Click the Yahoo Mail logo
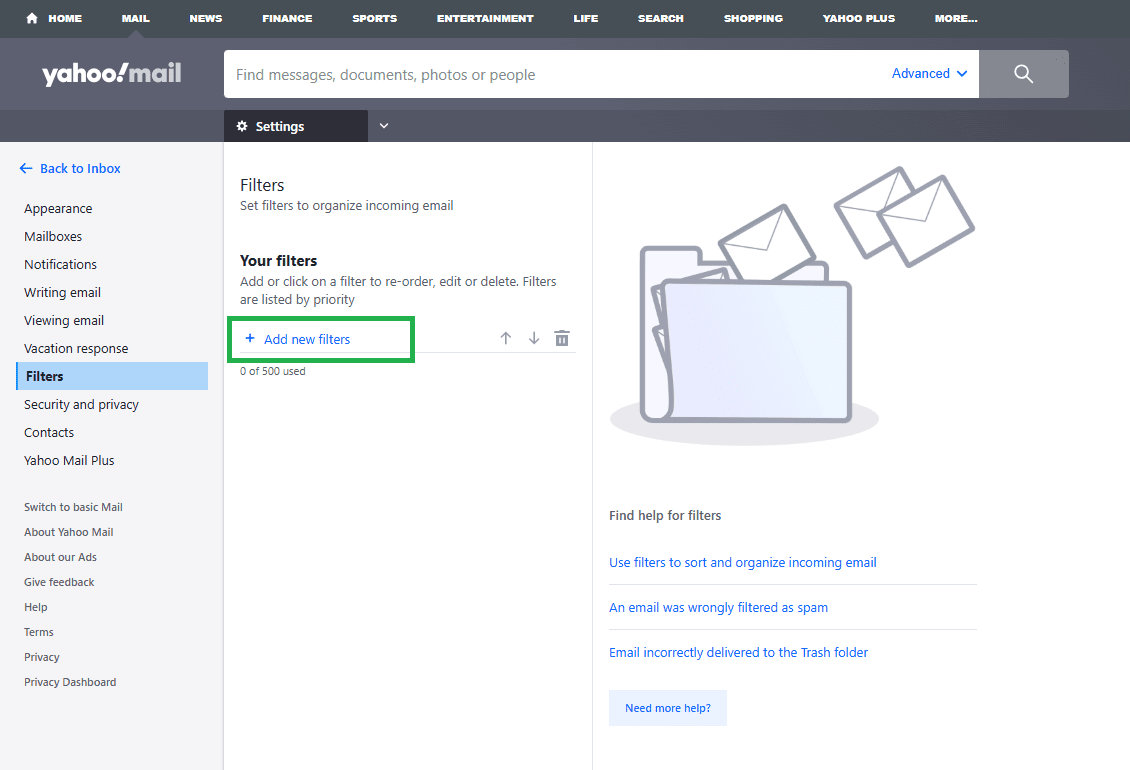The image size is (1130, 770). [112, 74]
